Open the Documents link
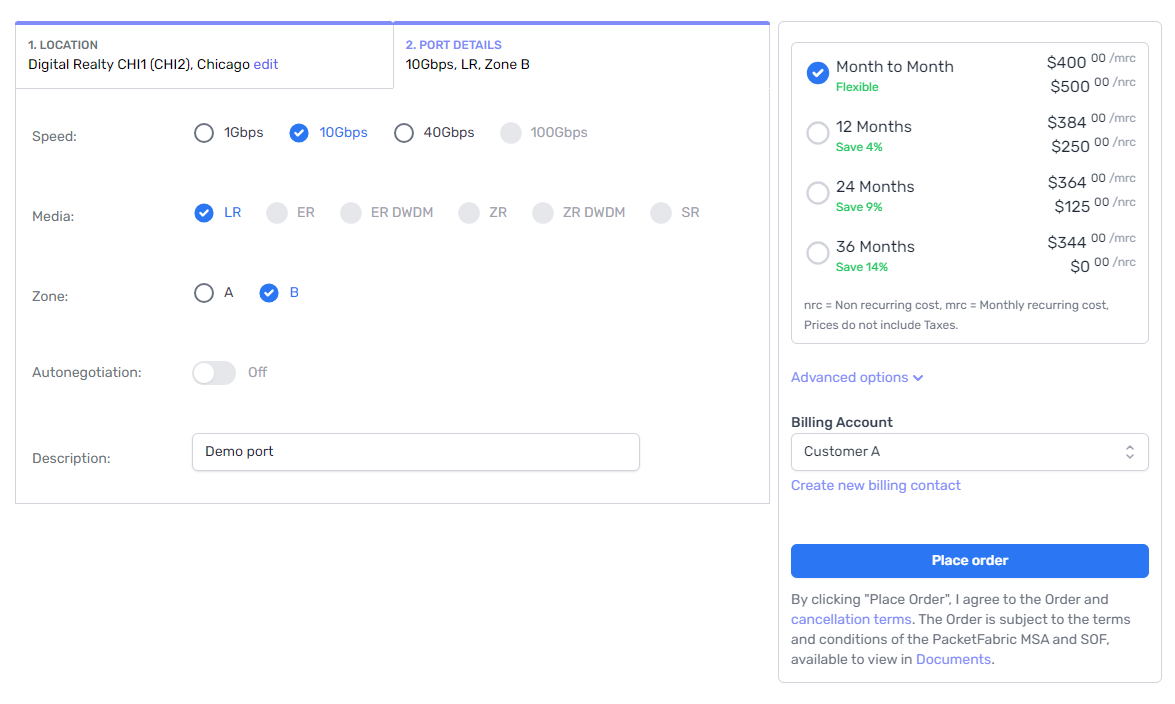 point(953,660)
